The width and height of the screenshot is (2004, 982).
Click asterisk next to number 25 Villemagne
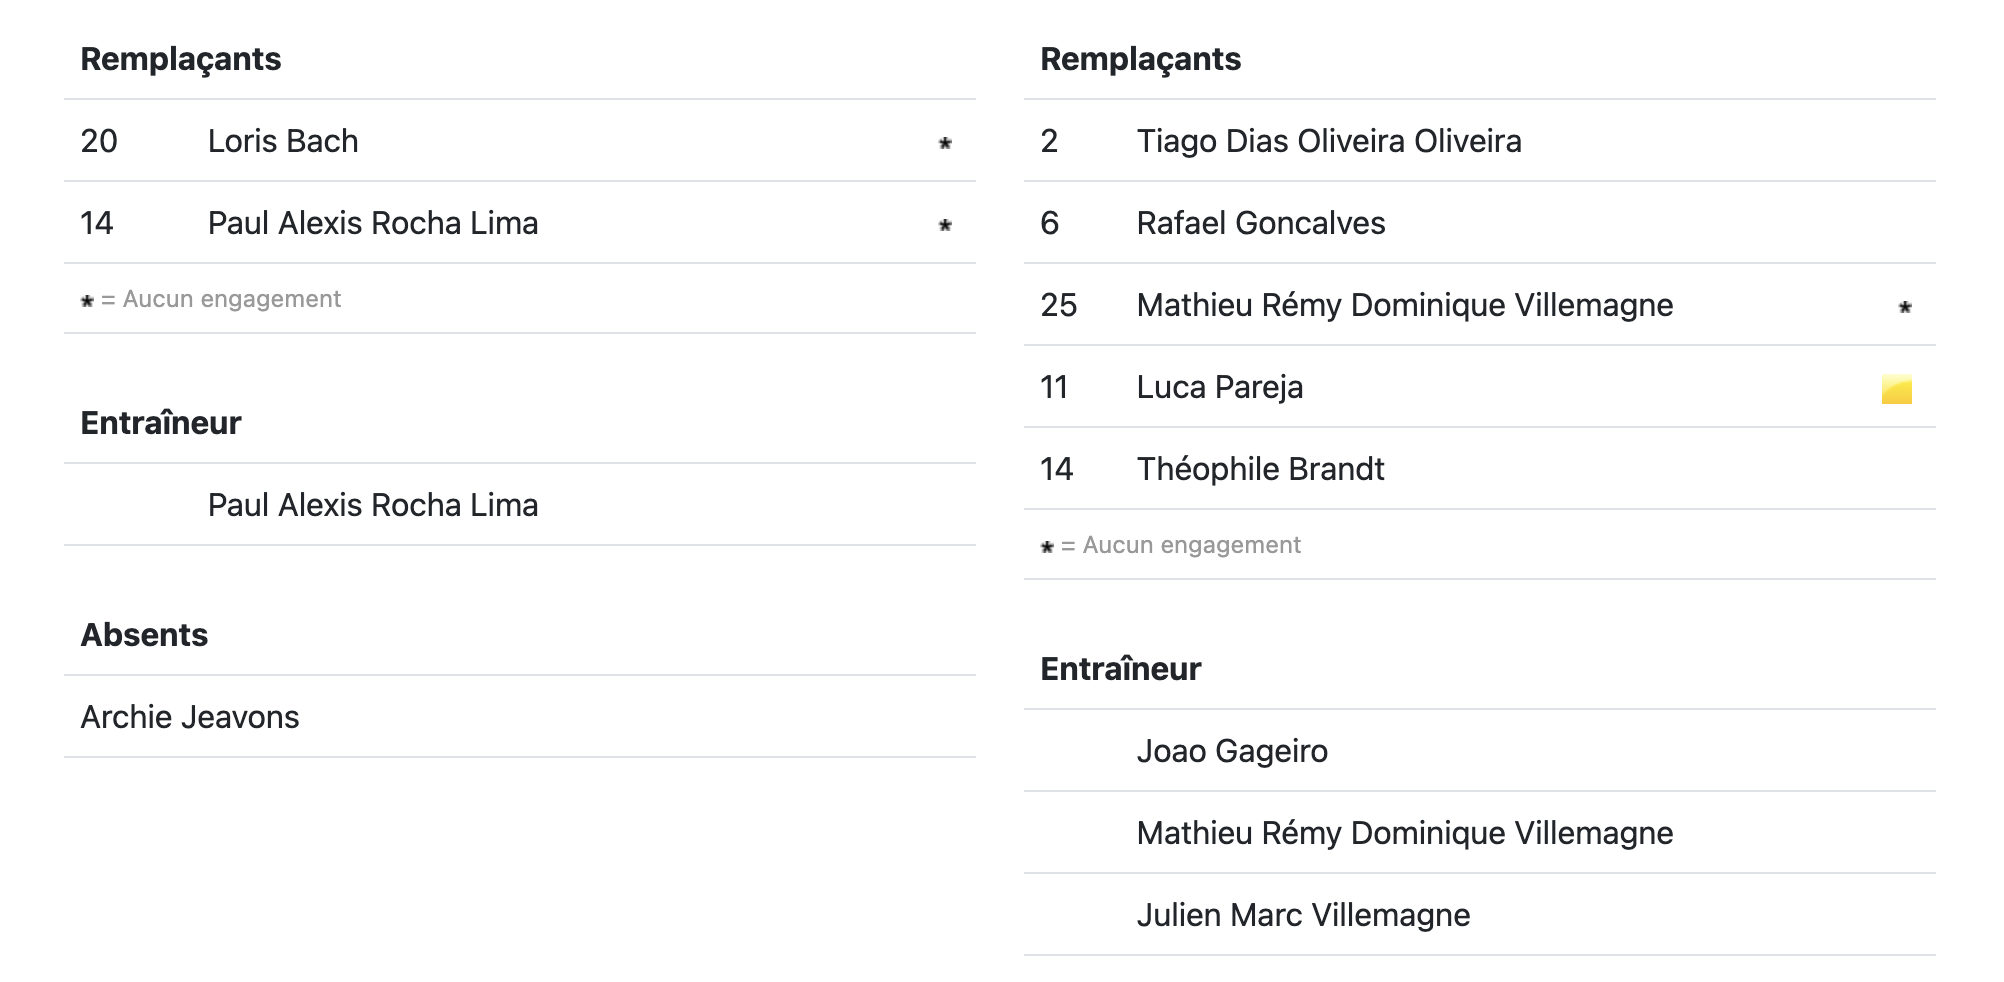(1905, 307)
